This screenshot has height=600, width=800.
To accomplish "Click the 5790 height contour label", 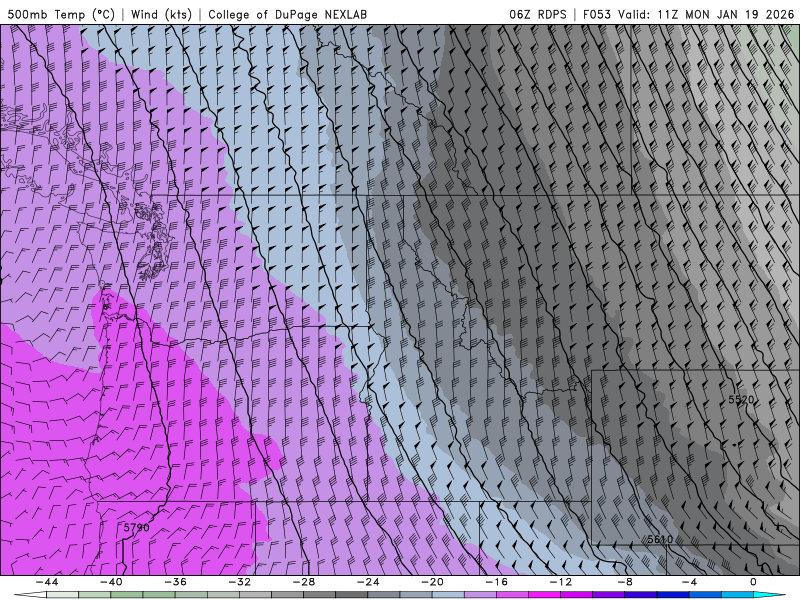I will pos(137,527).
